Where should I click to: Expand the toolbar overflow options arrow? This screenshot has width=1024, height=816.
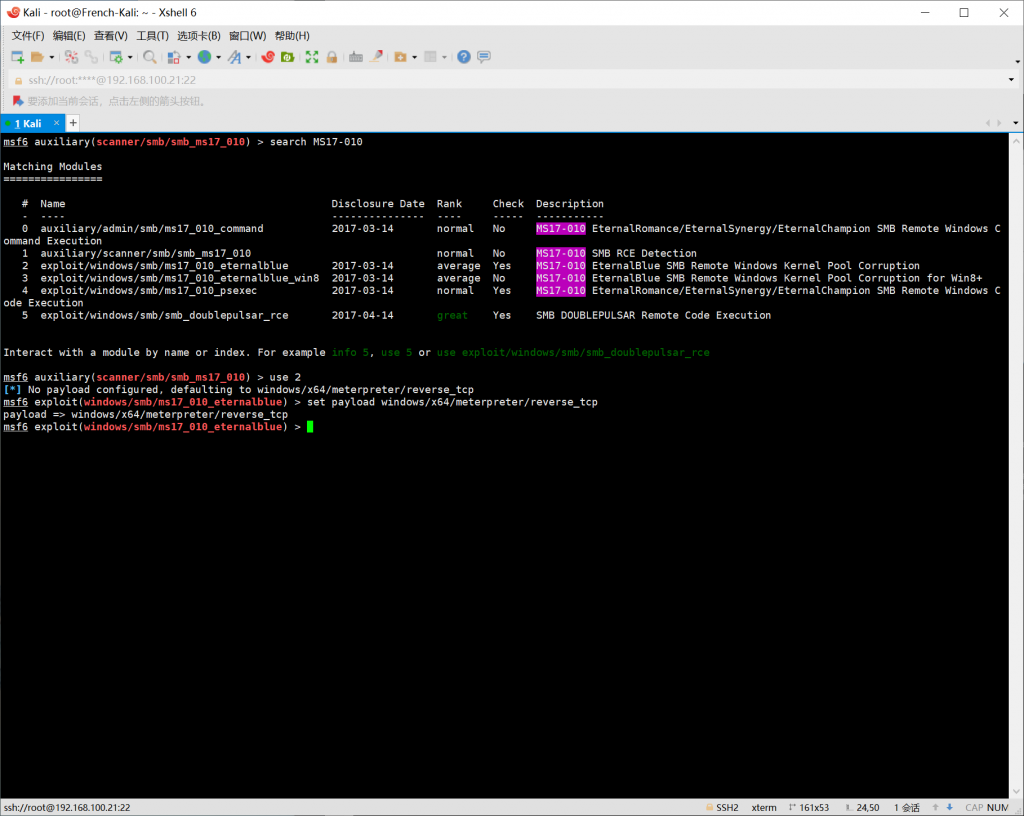coord(1017,61)
